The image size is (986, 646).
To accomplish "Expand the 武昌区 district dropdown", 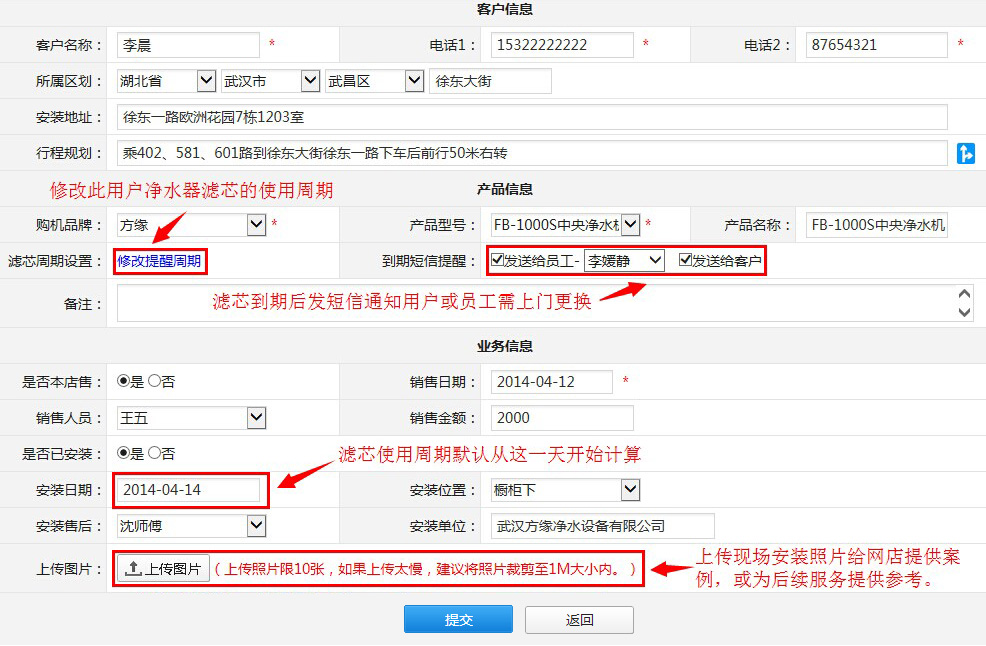I will pos(374,81).
